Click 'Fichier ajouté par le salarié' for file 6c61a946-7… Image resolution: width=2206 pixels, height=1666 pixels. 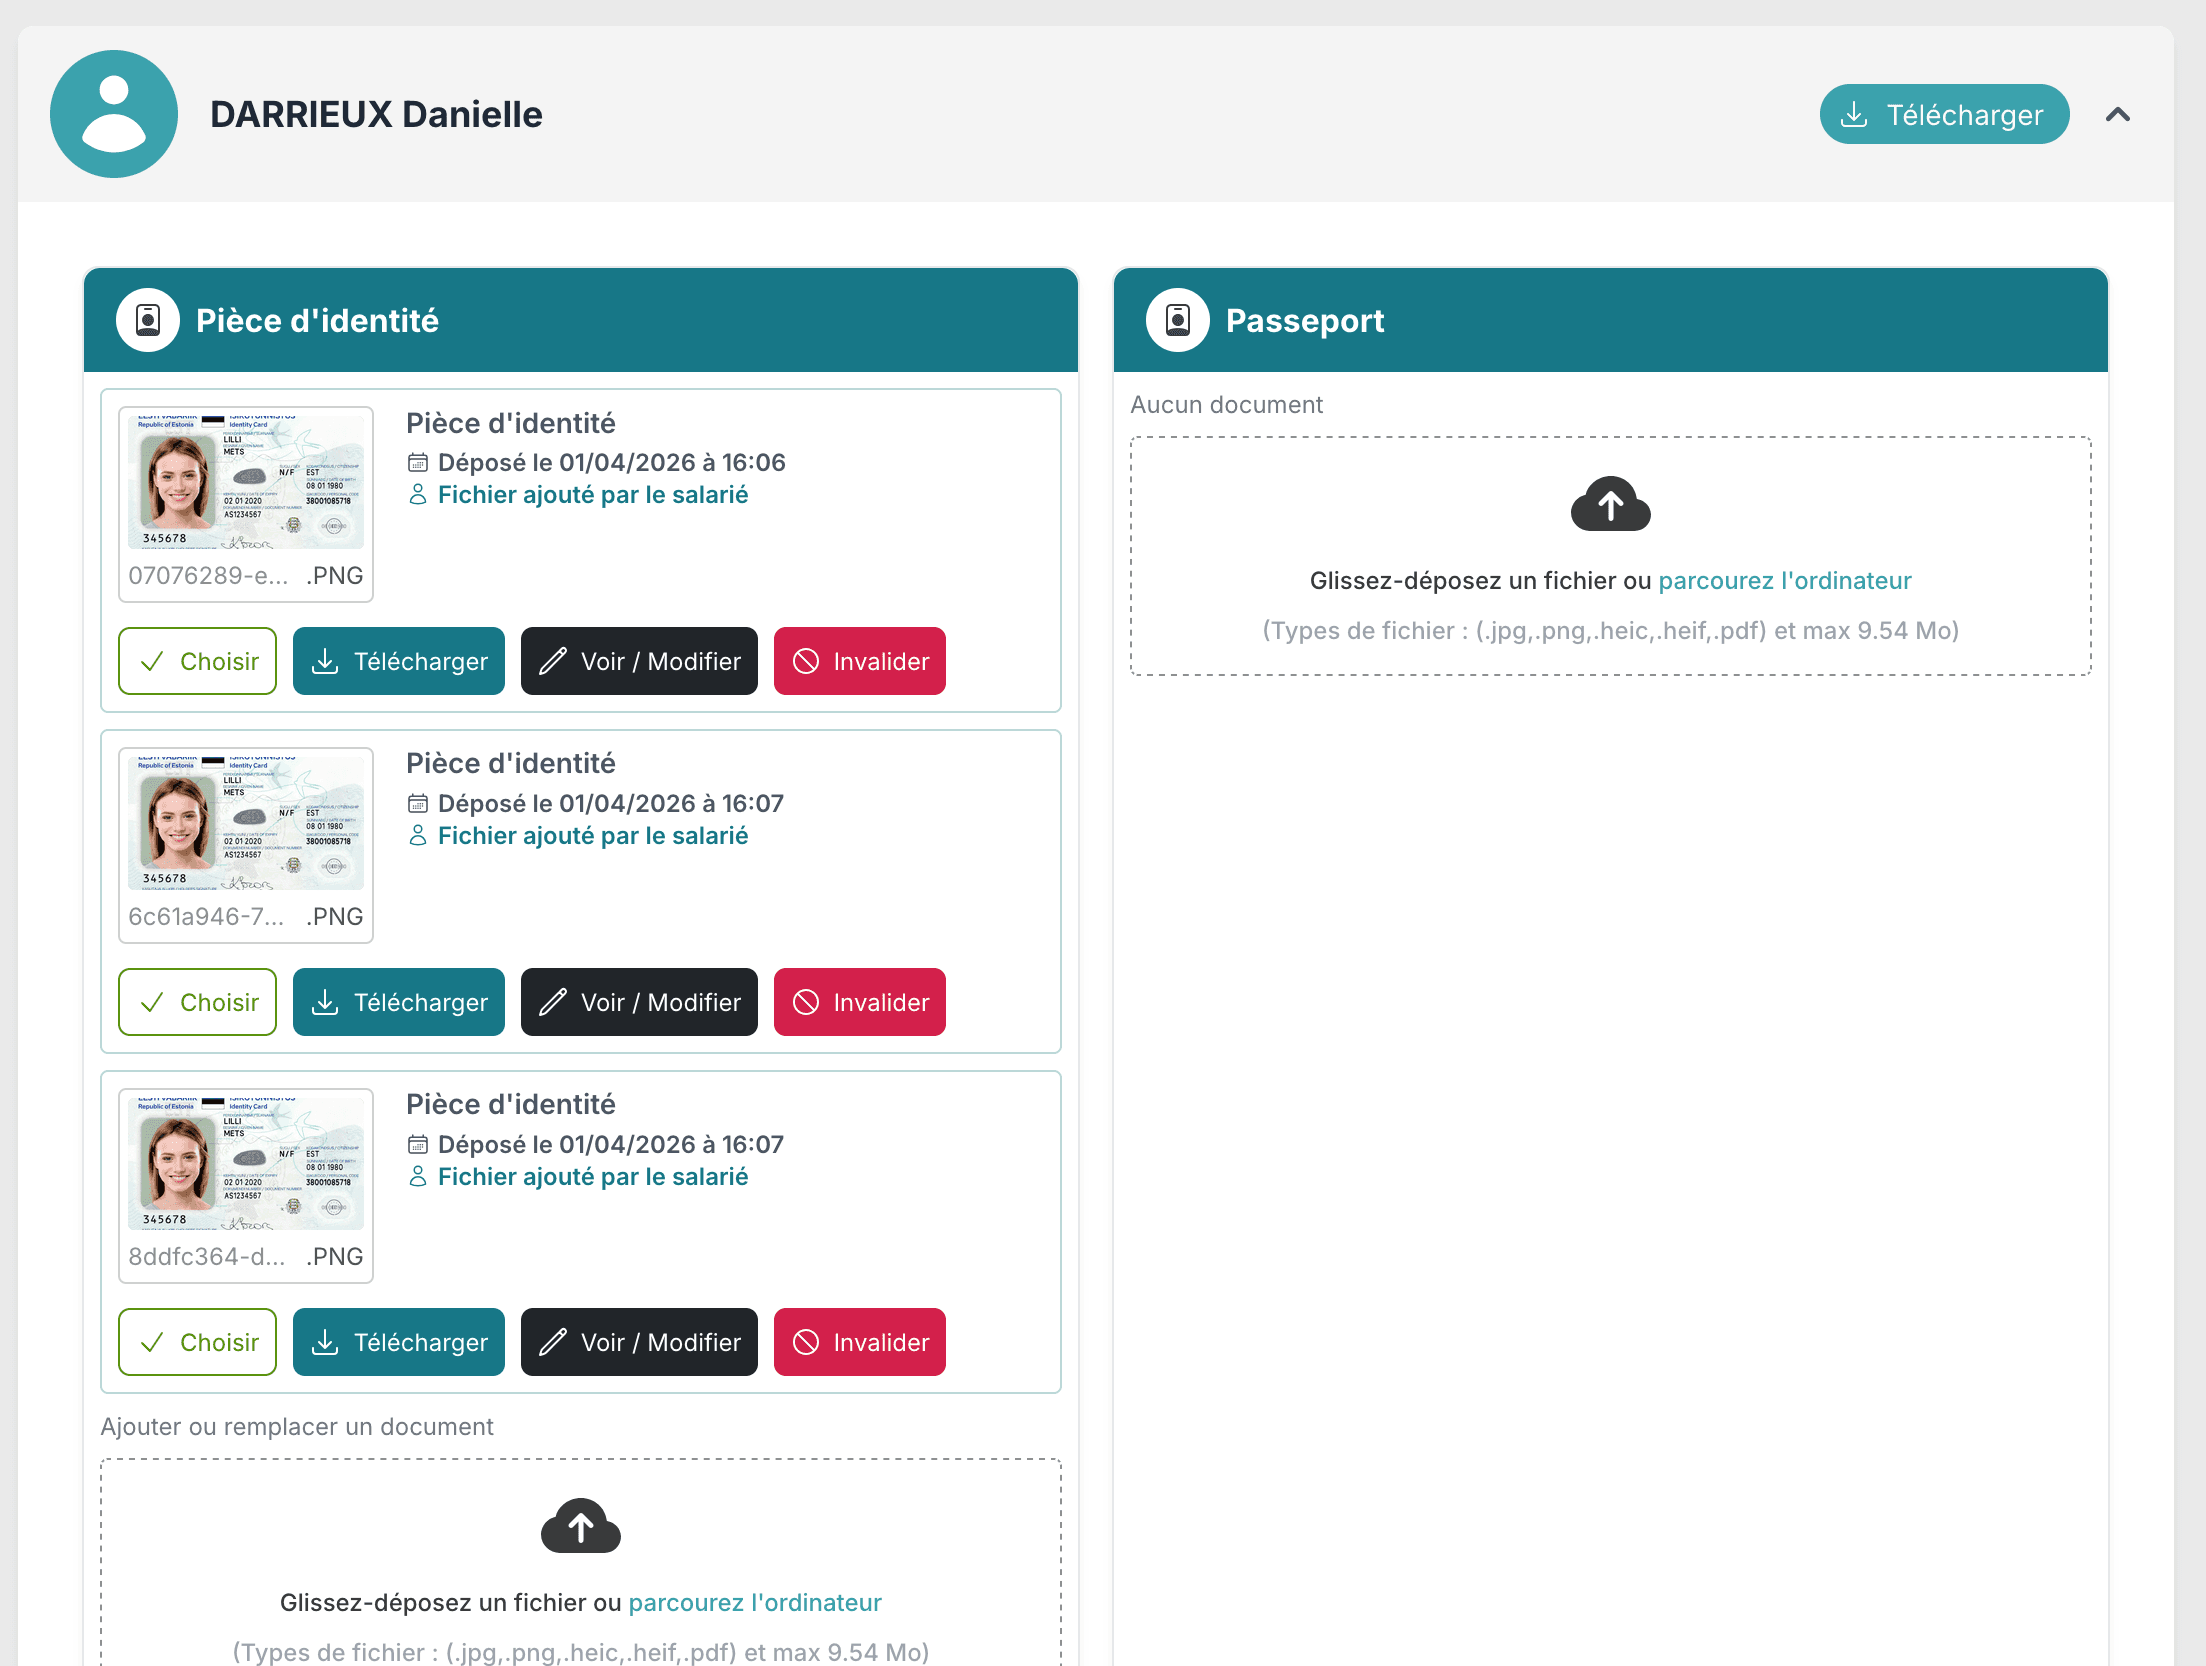(x=593, y=836)
